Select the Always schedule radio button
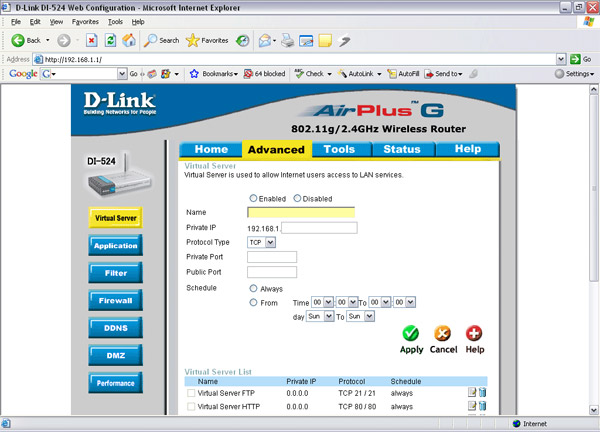600x432 pixels. pyautogui.click(x=253, y=287)
